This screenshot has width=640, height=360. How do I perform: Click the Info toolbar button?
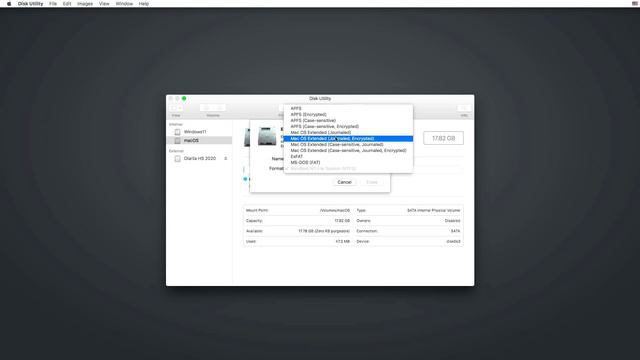click(464, 108)
